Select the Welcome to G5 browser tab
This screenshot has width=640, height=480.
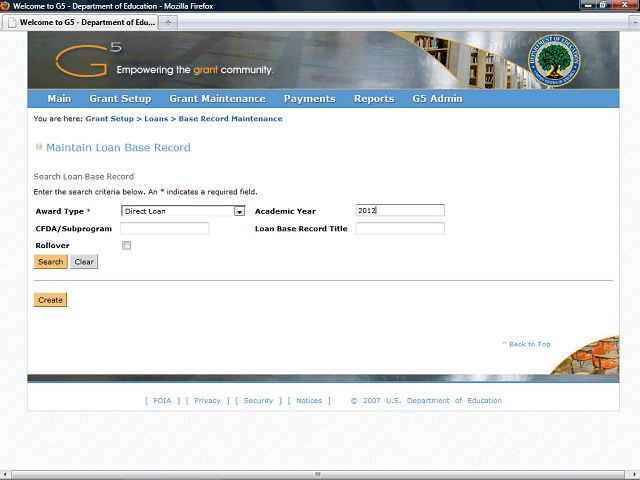click(80, 22)
